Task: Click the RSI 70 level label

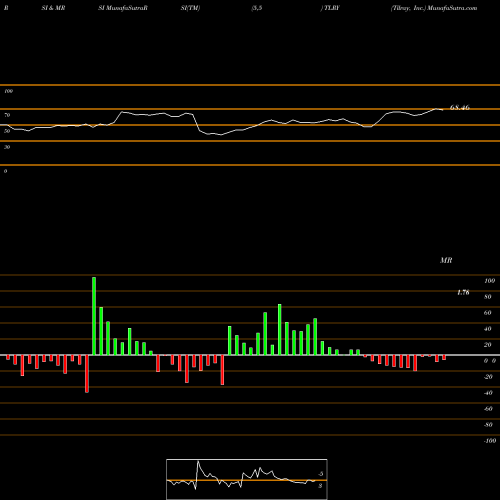Action: (x=7, y=115)
